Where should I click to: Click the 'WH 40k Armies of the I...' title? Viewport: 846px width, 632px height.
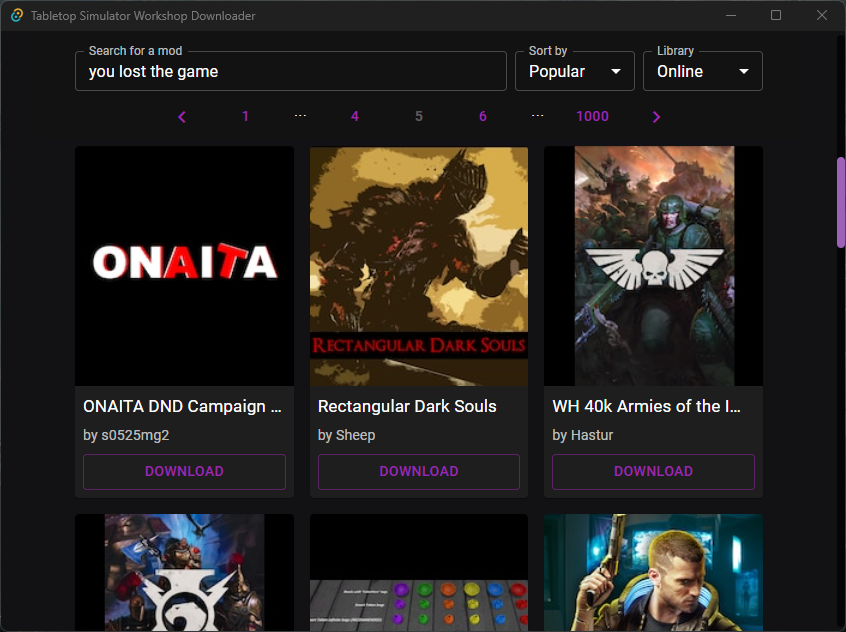(x=646, y=406)
